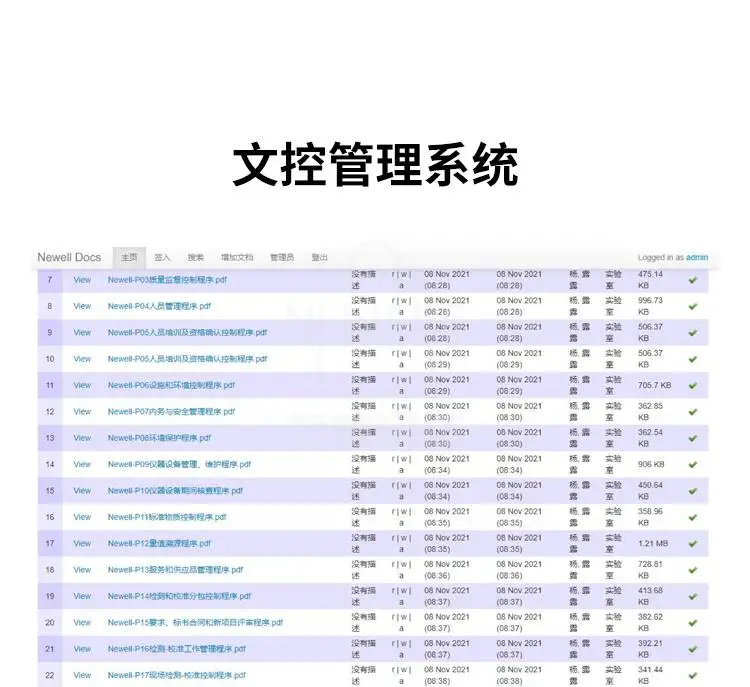
Task: Click View for row 18
Action: coord(82,570)
